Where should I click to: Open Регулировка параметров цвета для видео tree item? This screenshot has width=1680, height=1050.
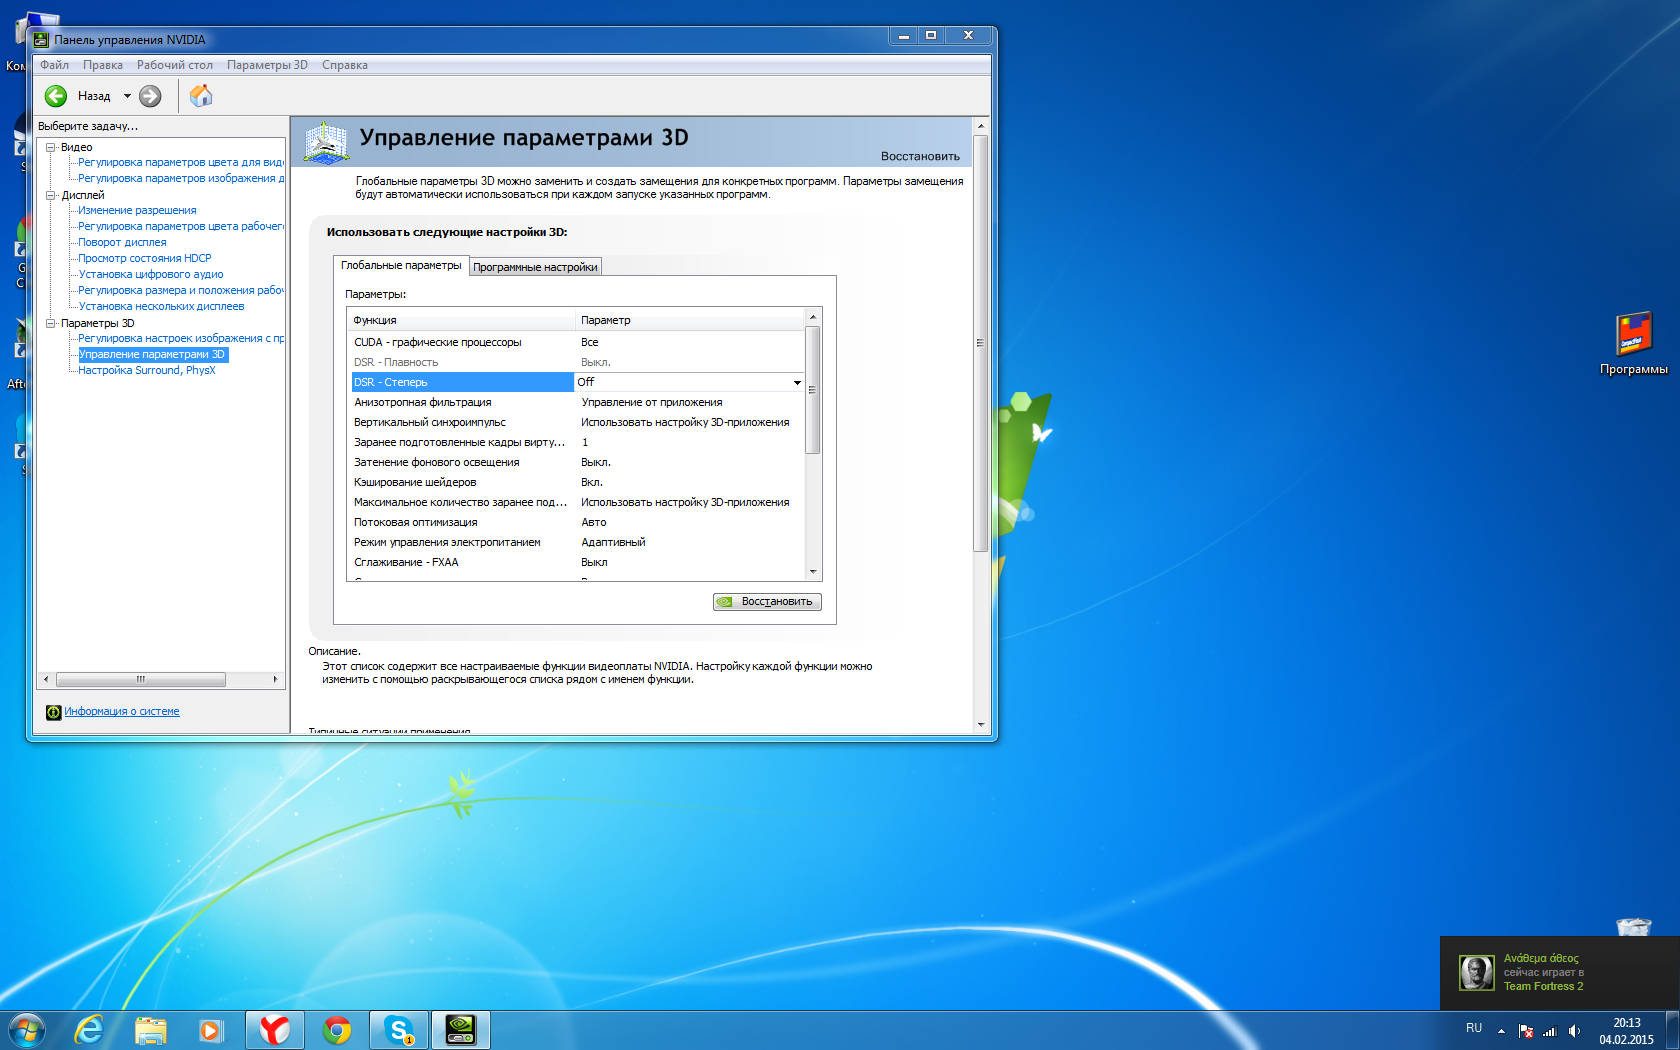click(181, 163)
